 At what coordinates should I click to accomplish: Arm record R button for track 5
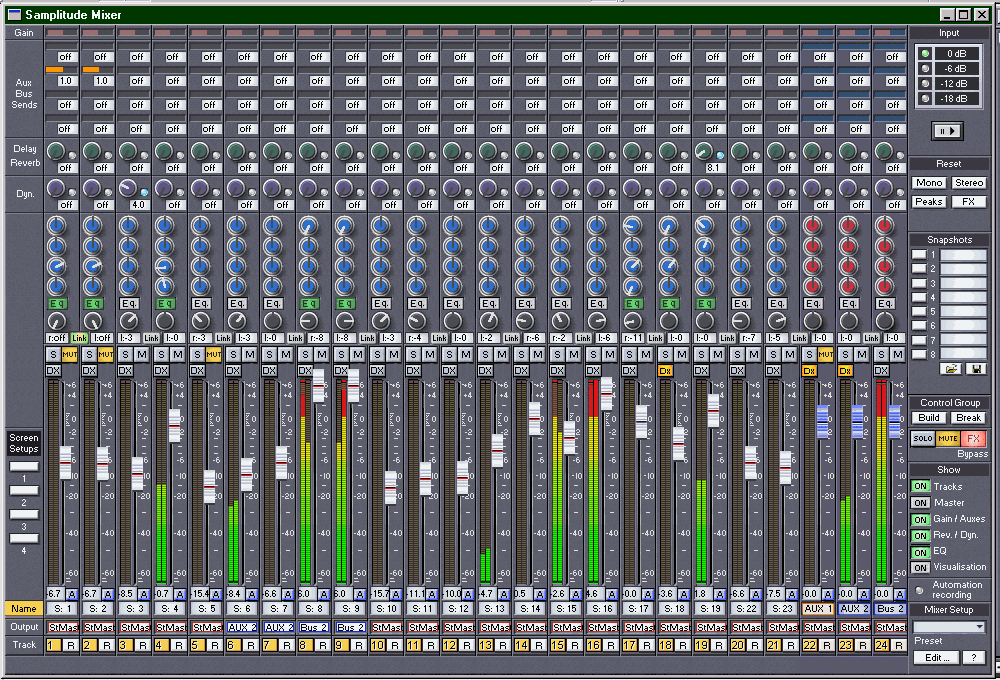pyautogui.click(x=214, y=646)
